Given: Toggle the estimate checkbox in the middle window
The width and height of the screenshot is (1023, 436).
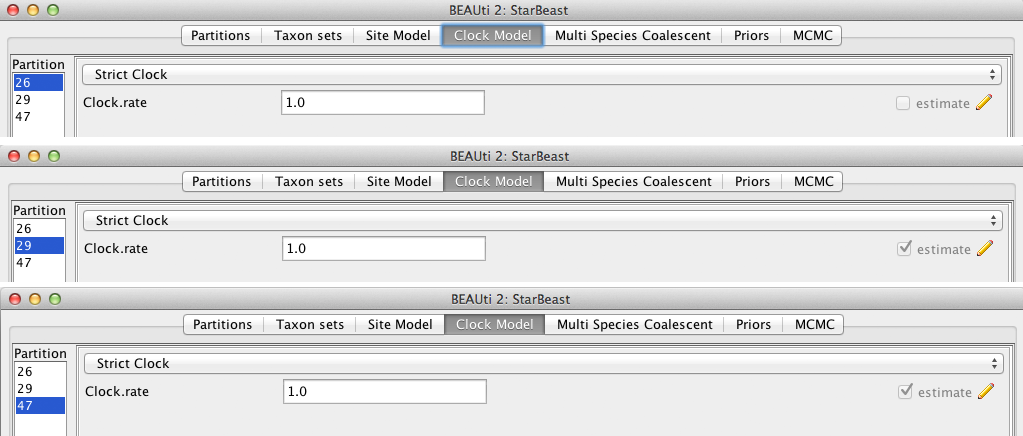Looking at the screenshot, I should [x=905, y=249].
